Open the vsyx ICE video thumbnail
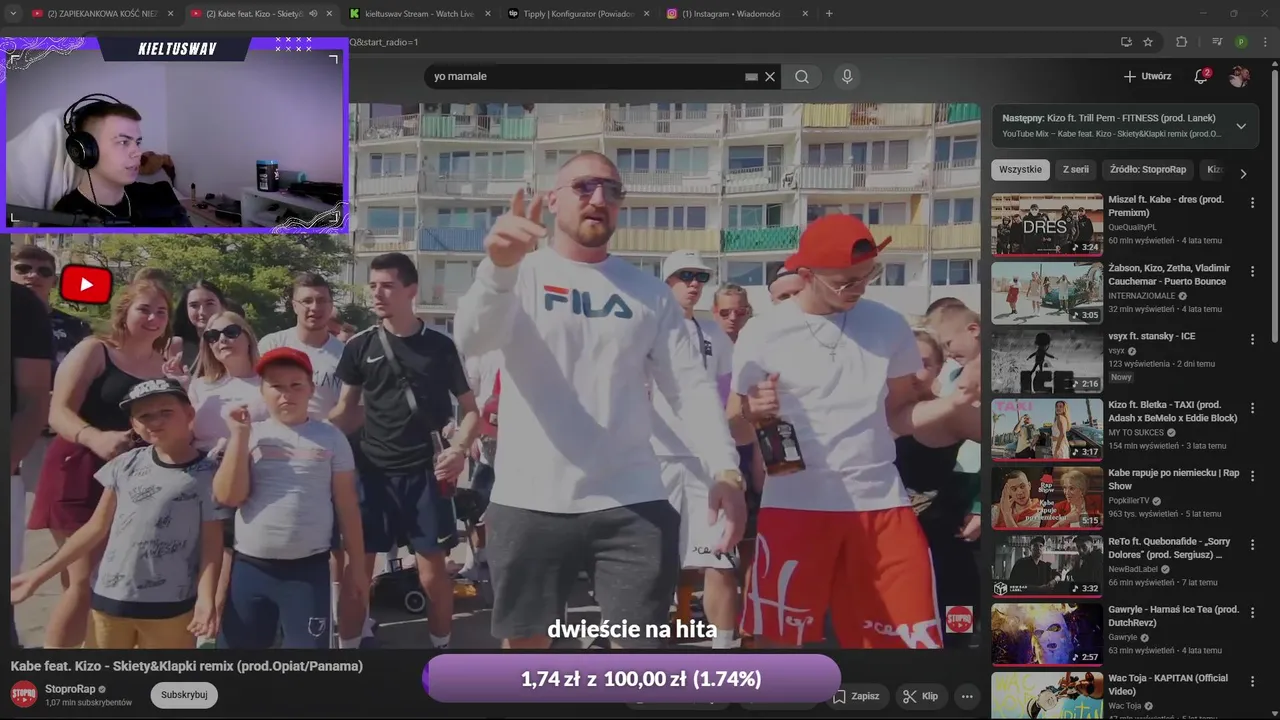The height and width of the screenshot is (720, 1280). [x=1047, y=361]
